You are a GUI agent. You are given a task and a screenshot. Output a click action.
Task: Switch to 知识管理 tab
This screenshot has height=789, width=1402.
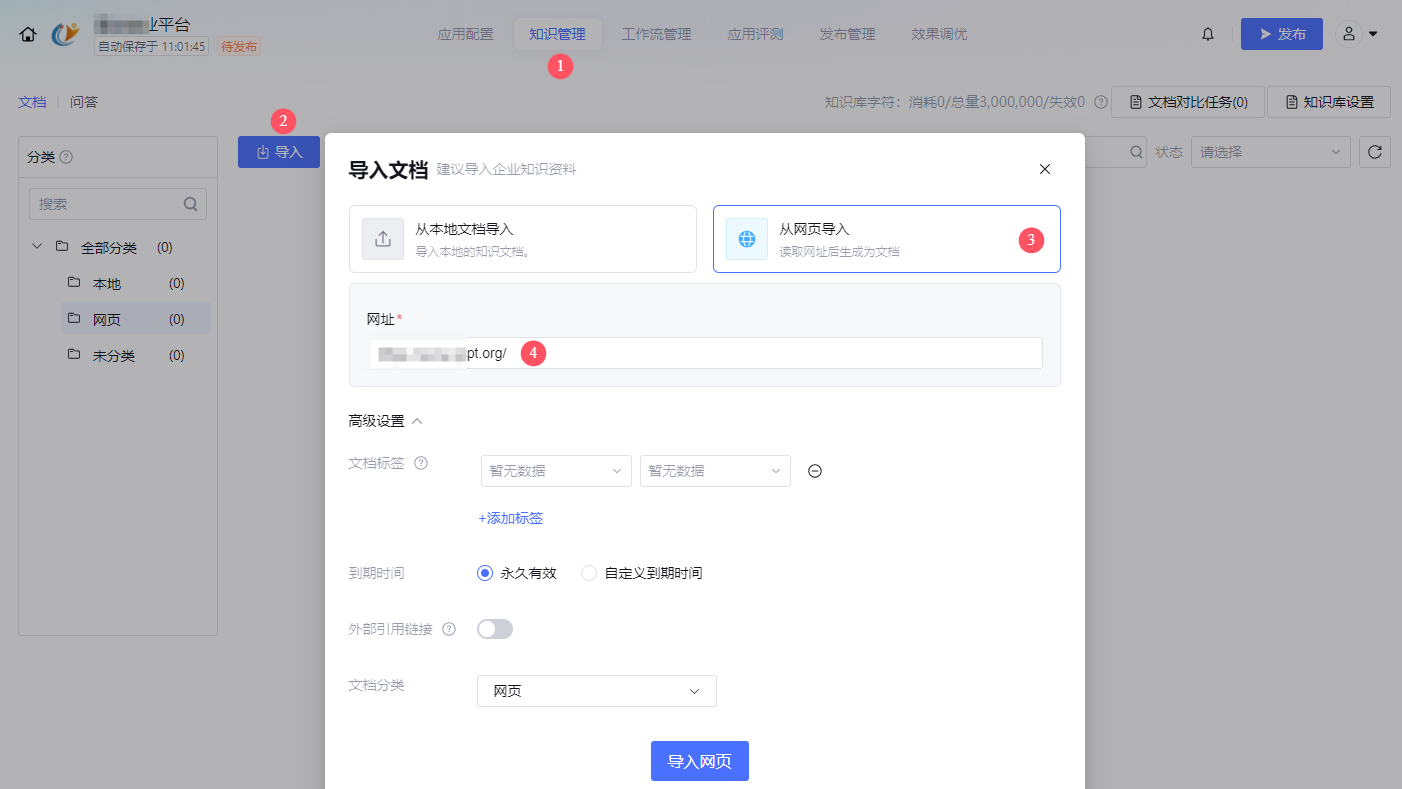click(x=557, y=34)
